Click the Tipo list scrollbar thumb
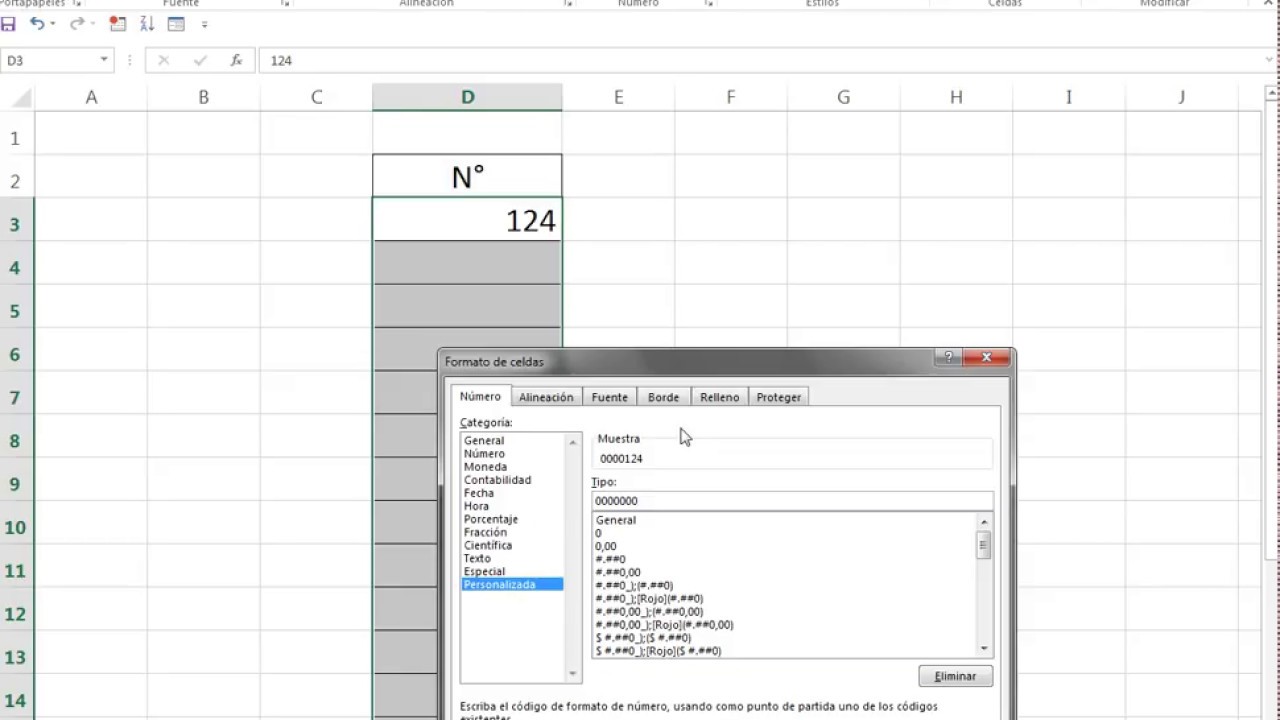 point(984,545)
